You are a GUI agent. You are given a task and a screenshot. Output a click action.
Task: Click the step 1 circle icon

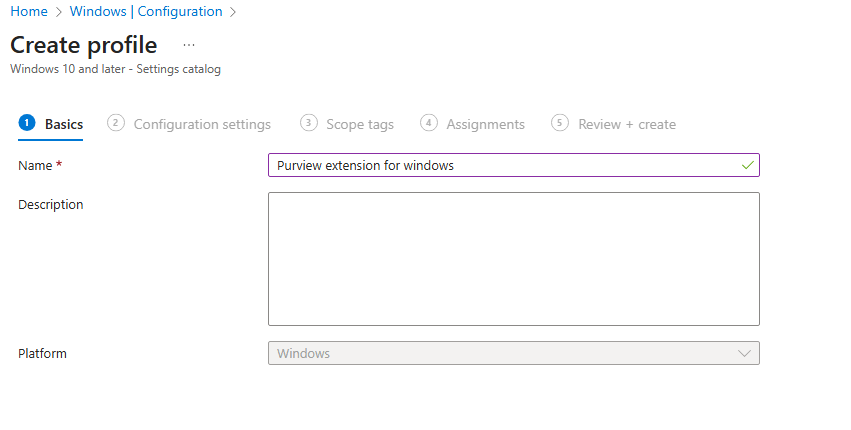pyautogui.click(x=27, y=123)
